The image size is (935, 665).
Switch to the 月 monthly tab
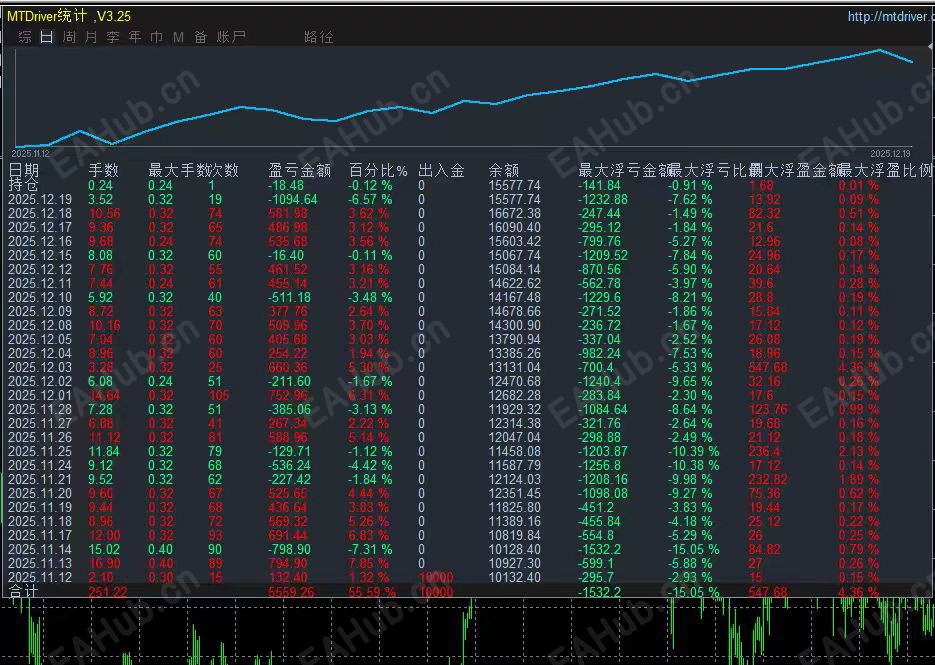[91, 37]
